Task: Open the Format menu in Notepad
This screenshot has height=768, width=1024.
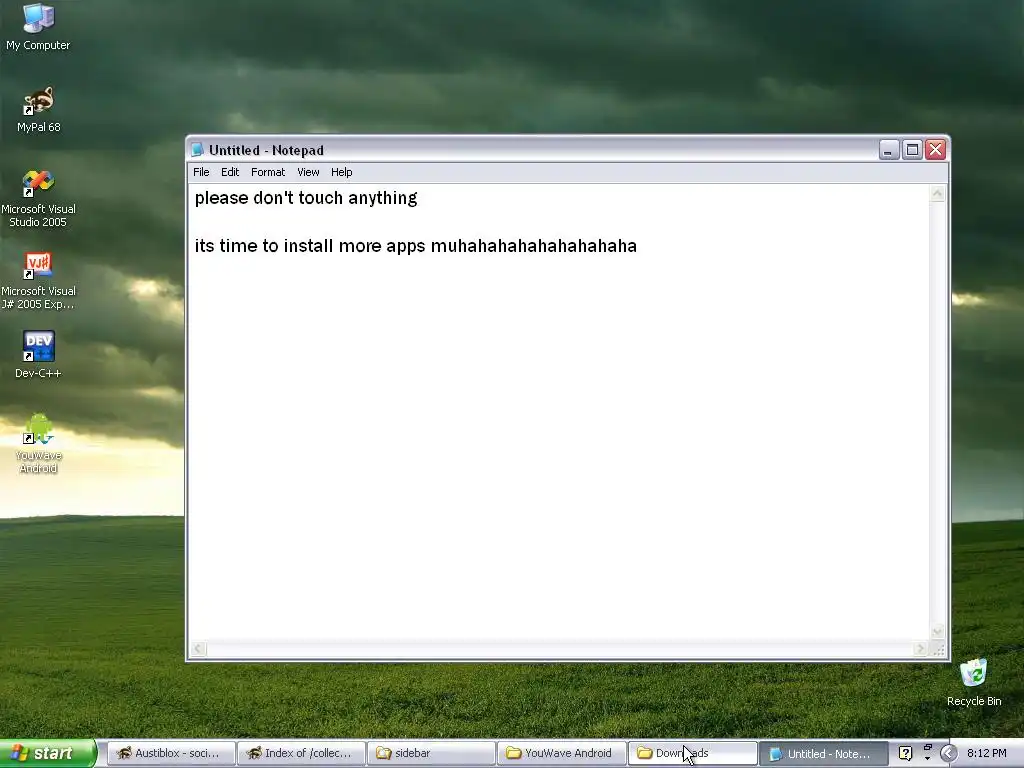Action: point(268,172)
